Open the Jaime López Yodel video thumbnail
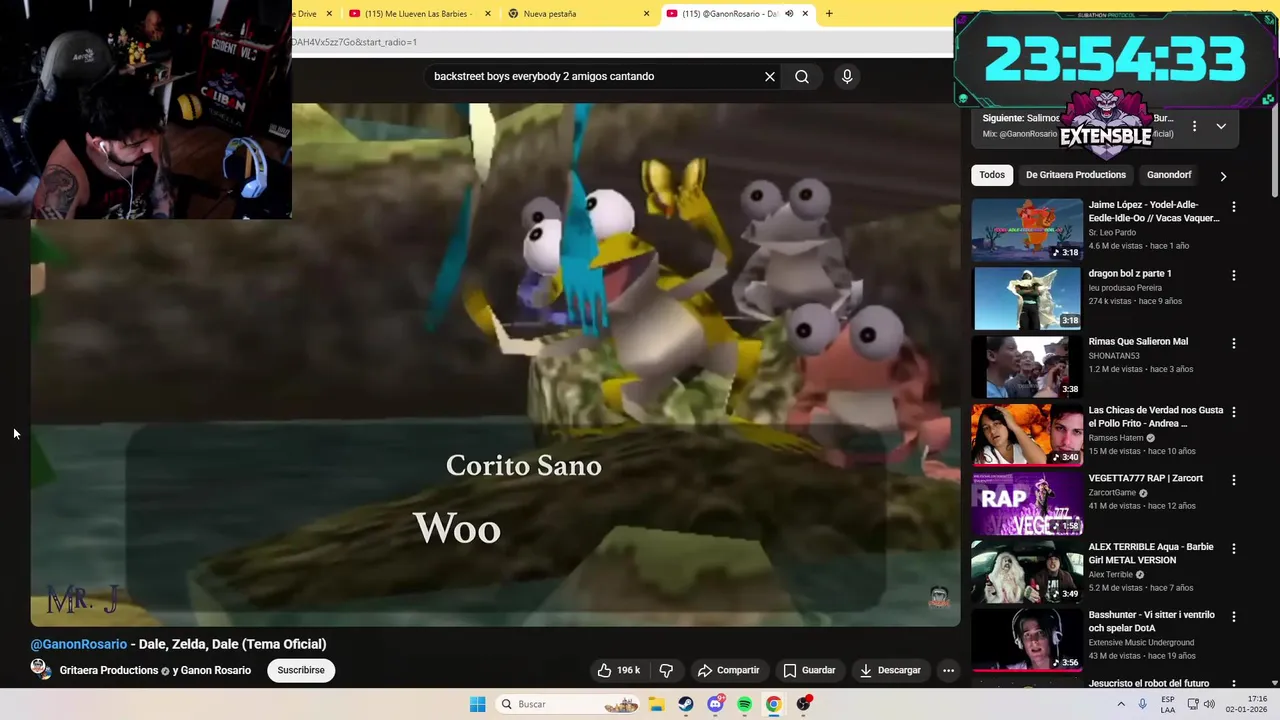Screen dimensions: 1280x720 [1027, 229]
